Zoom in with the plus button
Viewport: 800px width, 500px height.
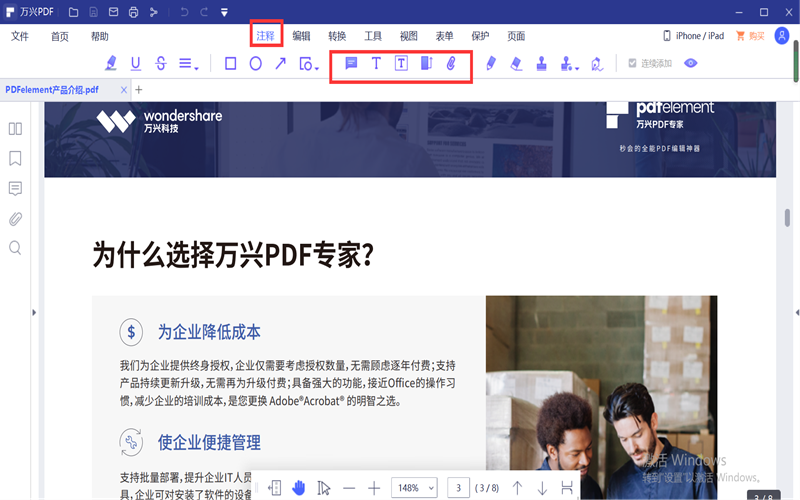coord(374,488)
